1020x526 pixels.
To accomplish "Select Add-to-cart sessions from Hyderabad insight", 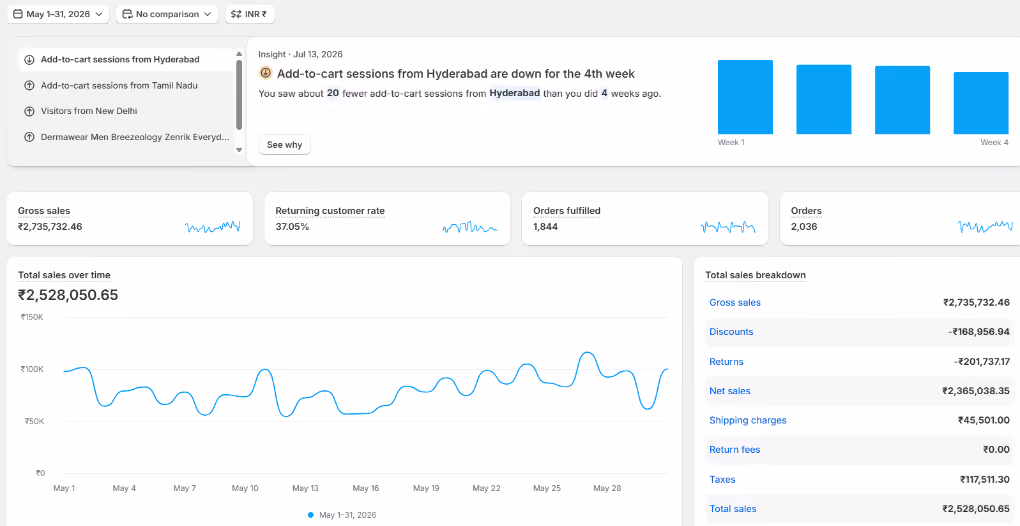I will (x=126, y=60).
